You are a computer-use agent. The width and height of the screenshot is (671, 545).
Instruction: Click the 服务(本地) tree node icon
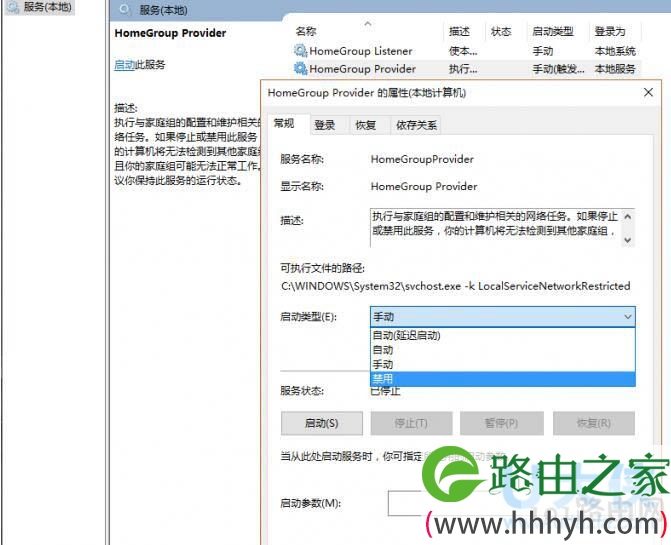coord(13,7)
